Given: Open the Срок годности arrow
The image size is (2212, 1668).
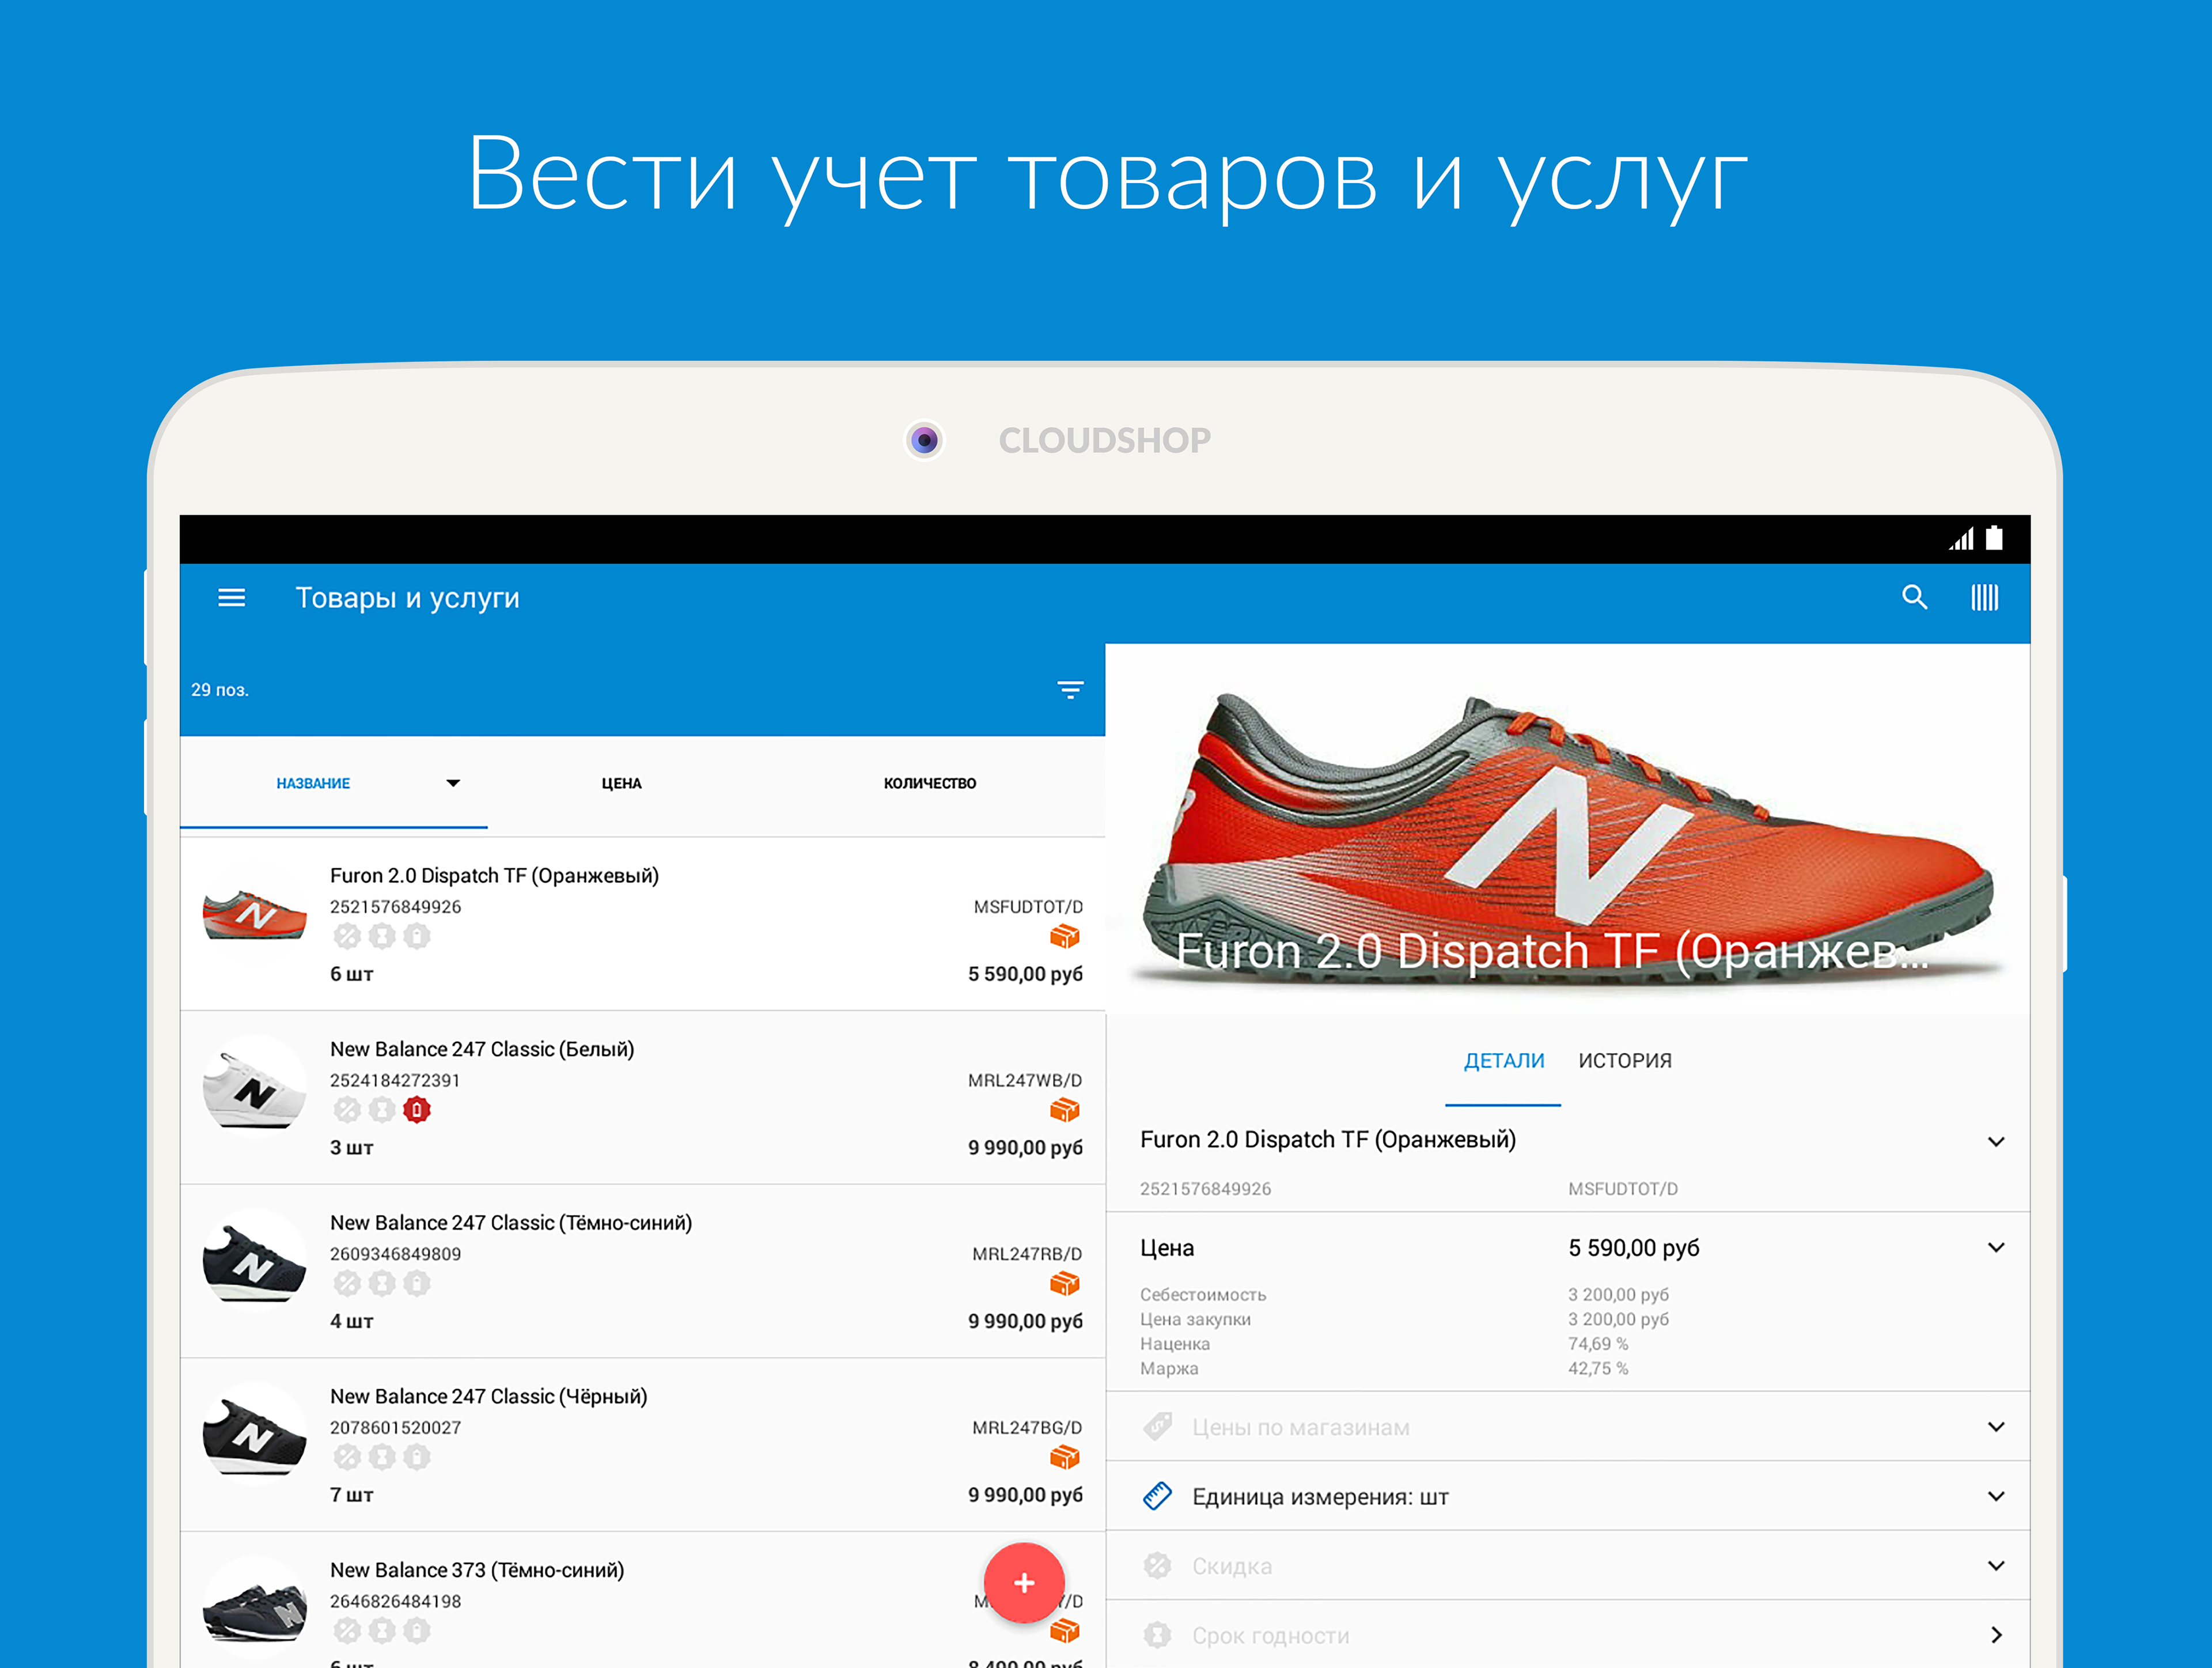Looking at the screenshot, I should pos(1996,1636).
